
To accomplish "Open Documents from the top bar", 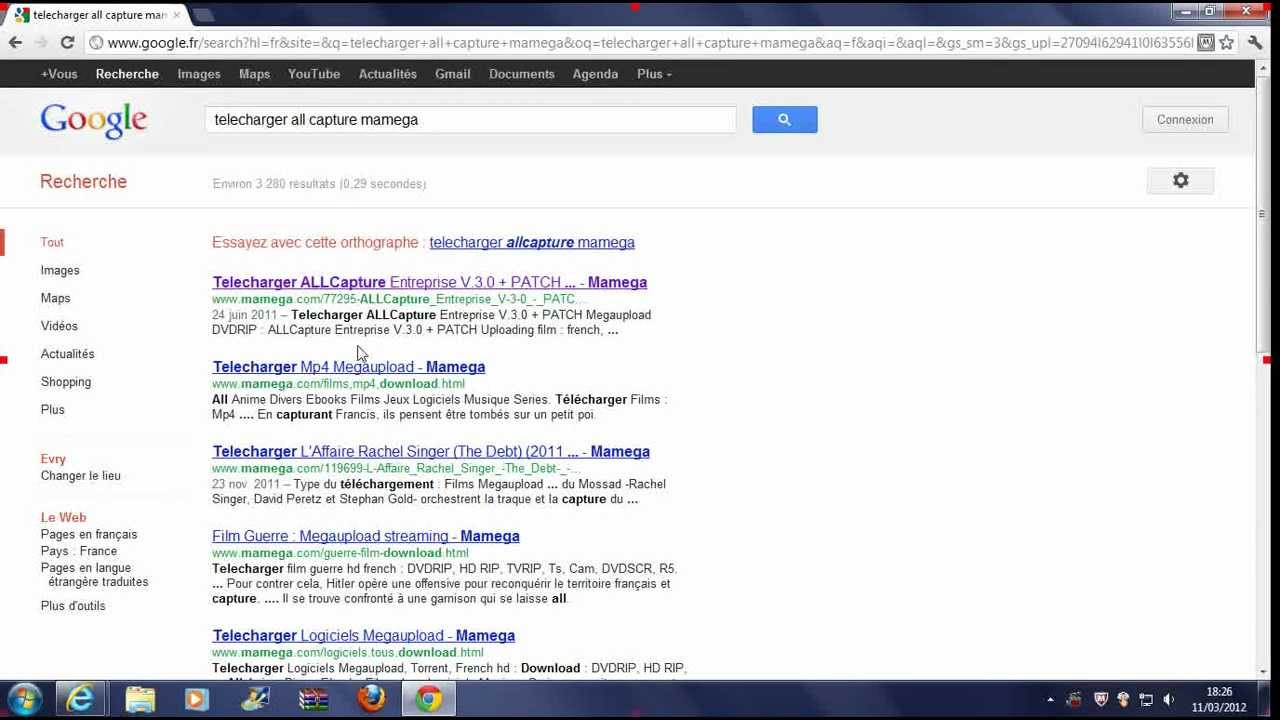I will 521,74.
